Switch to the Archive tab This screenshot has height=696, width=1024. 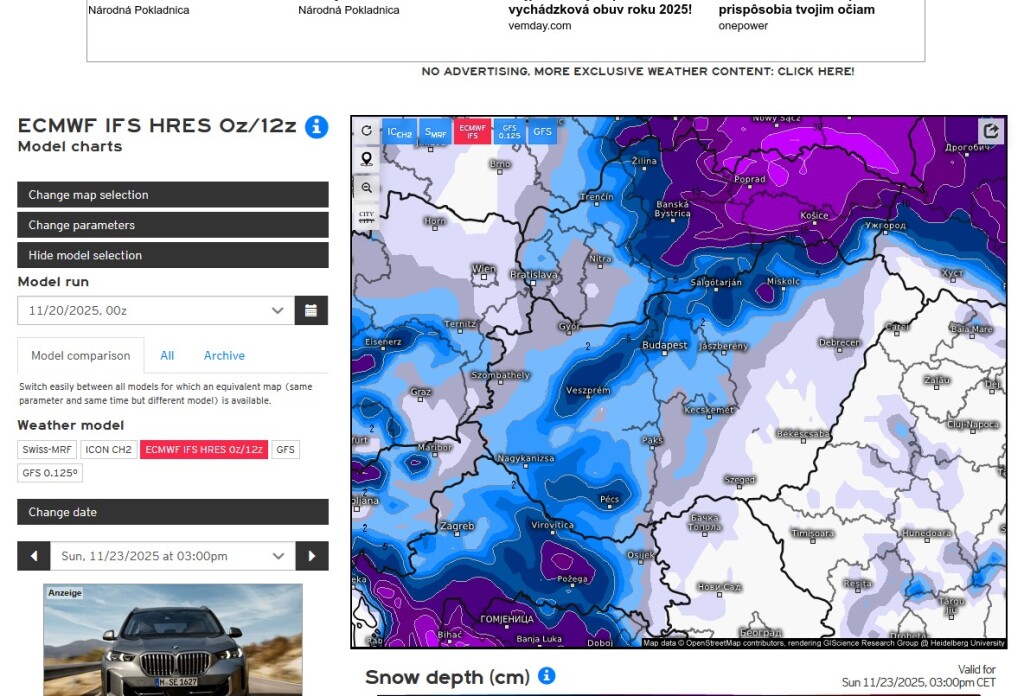click(224, 356)
